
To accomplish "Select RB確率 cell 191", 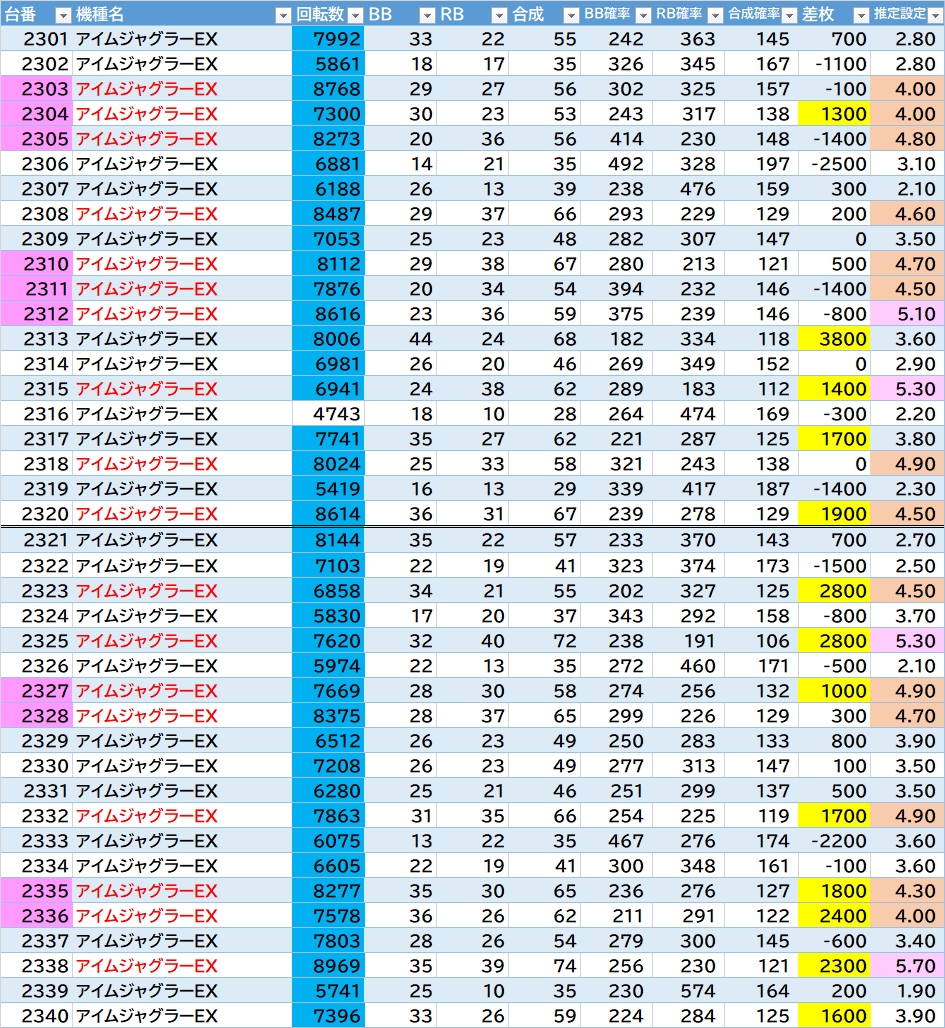I will [x=689, y=641].
